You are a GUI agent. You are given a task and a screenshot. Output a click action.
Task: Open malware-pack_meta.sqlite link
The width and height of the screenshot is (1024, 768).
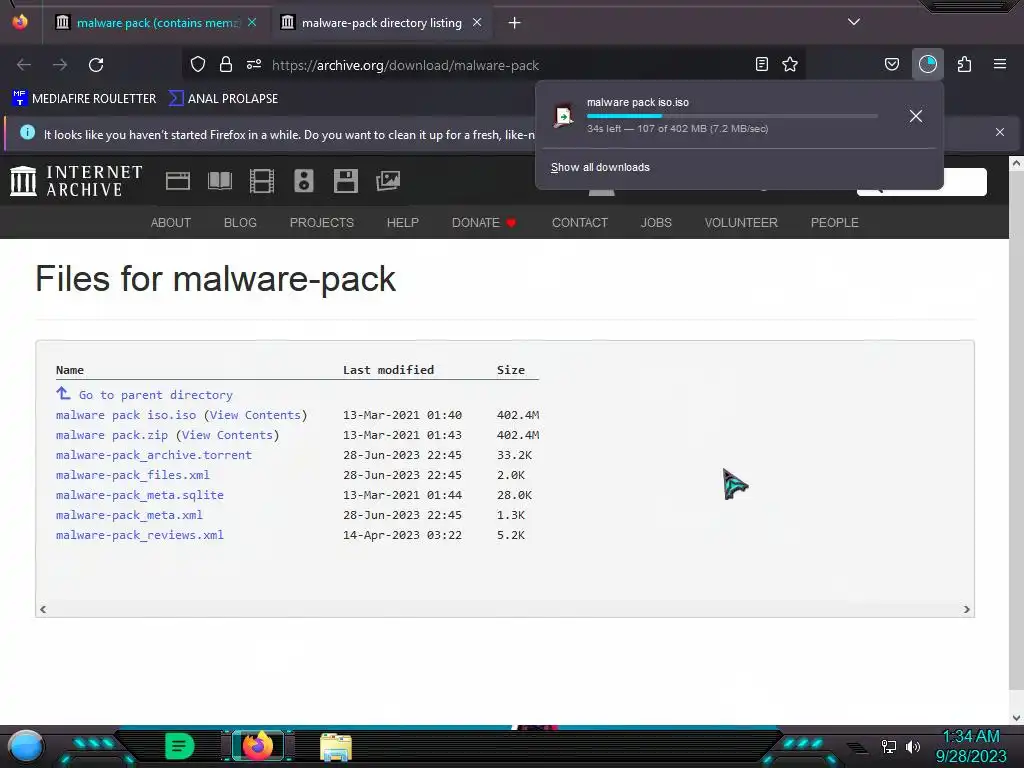[140, 495]
